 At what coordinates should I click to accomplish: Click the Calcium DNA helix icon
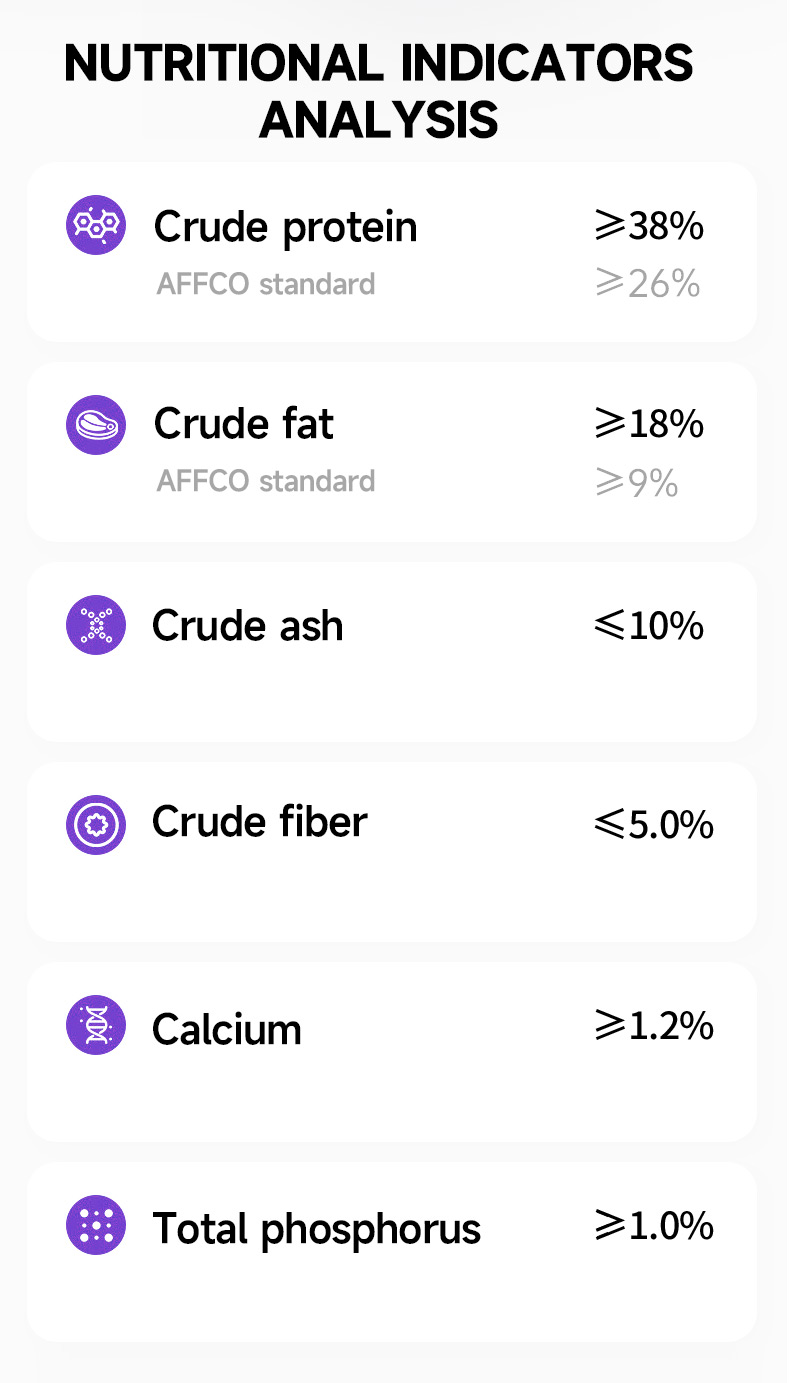96,1025
